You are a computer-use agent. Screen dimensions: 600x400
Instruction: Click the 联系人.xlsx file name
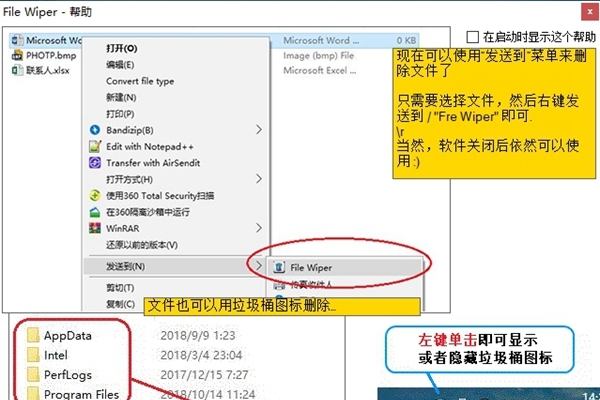(x=48, y=70)
